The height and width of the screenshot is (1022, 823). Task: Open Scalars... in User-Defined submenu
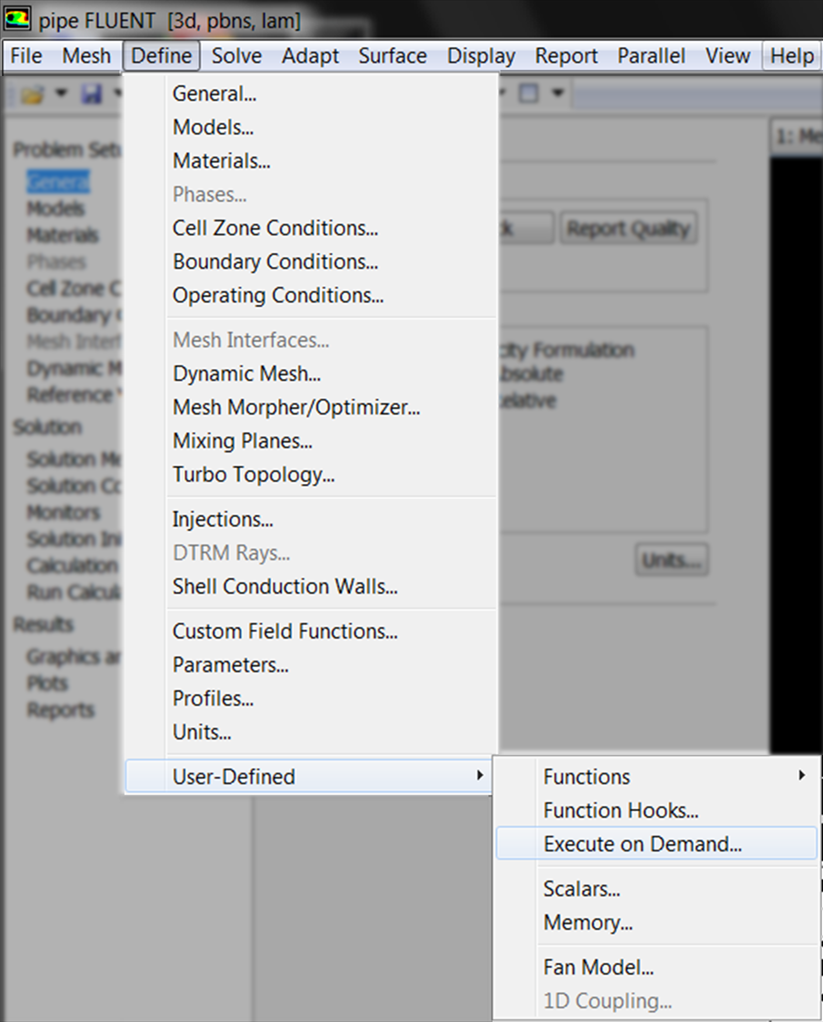point(656,889)
